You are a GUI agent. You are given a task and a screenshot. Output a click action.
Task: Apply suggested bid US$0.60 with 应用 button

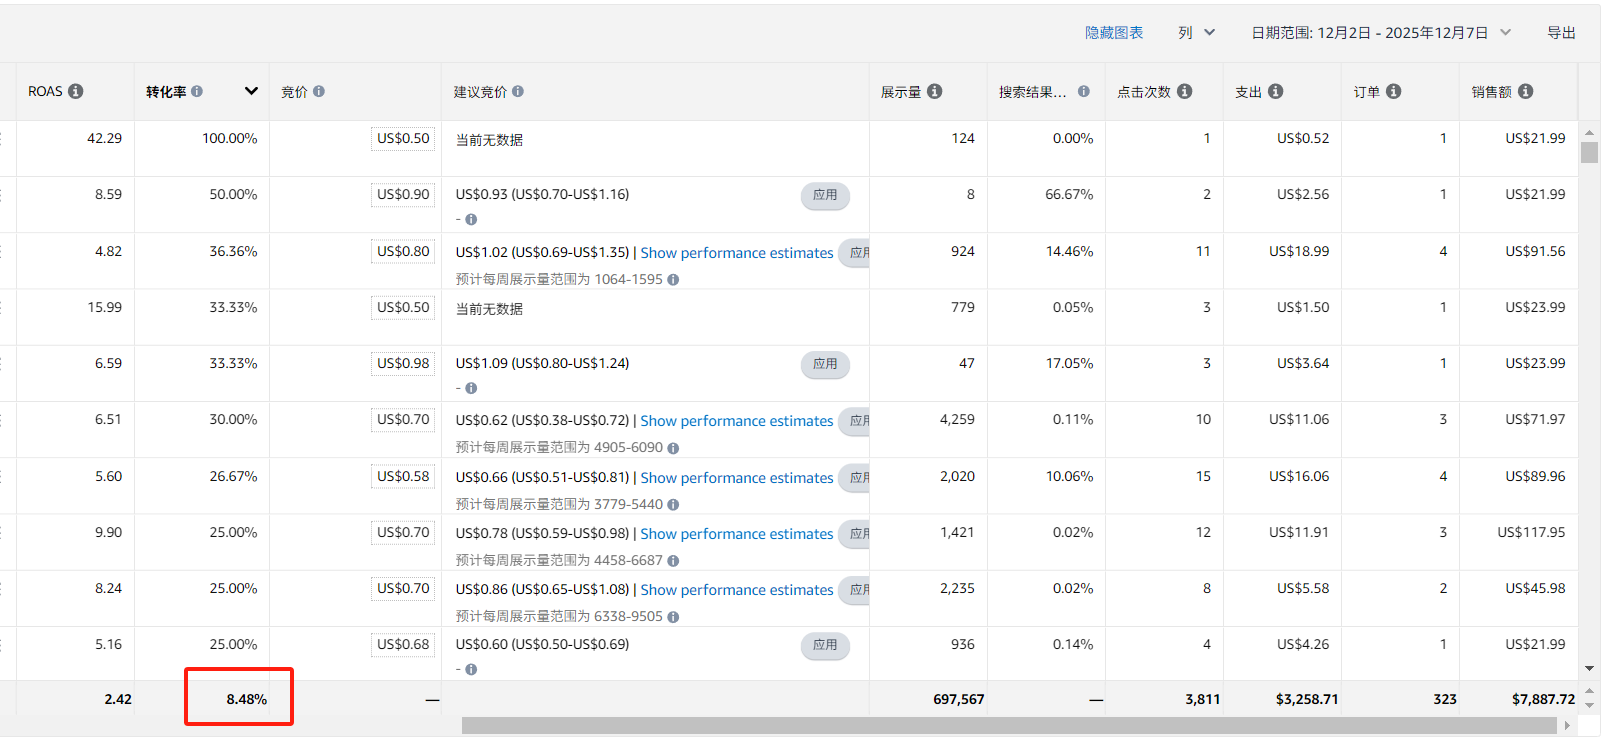[x=825, y=645]
